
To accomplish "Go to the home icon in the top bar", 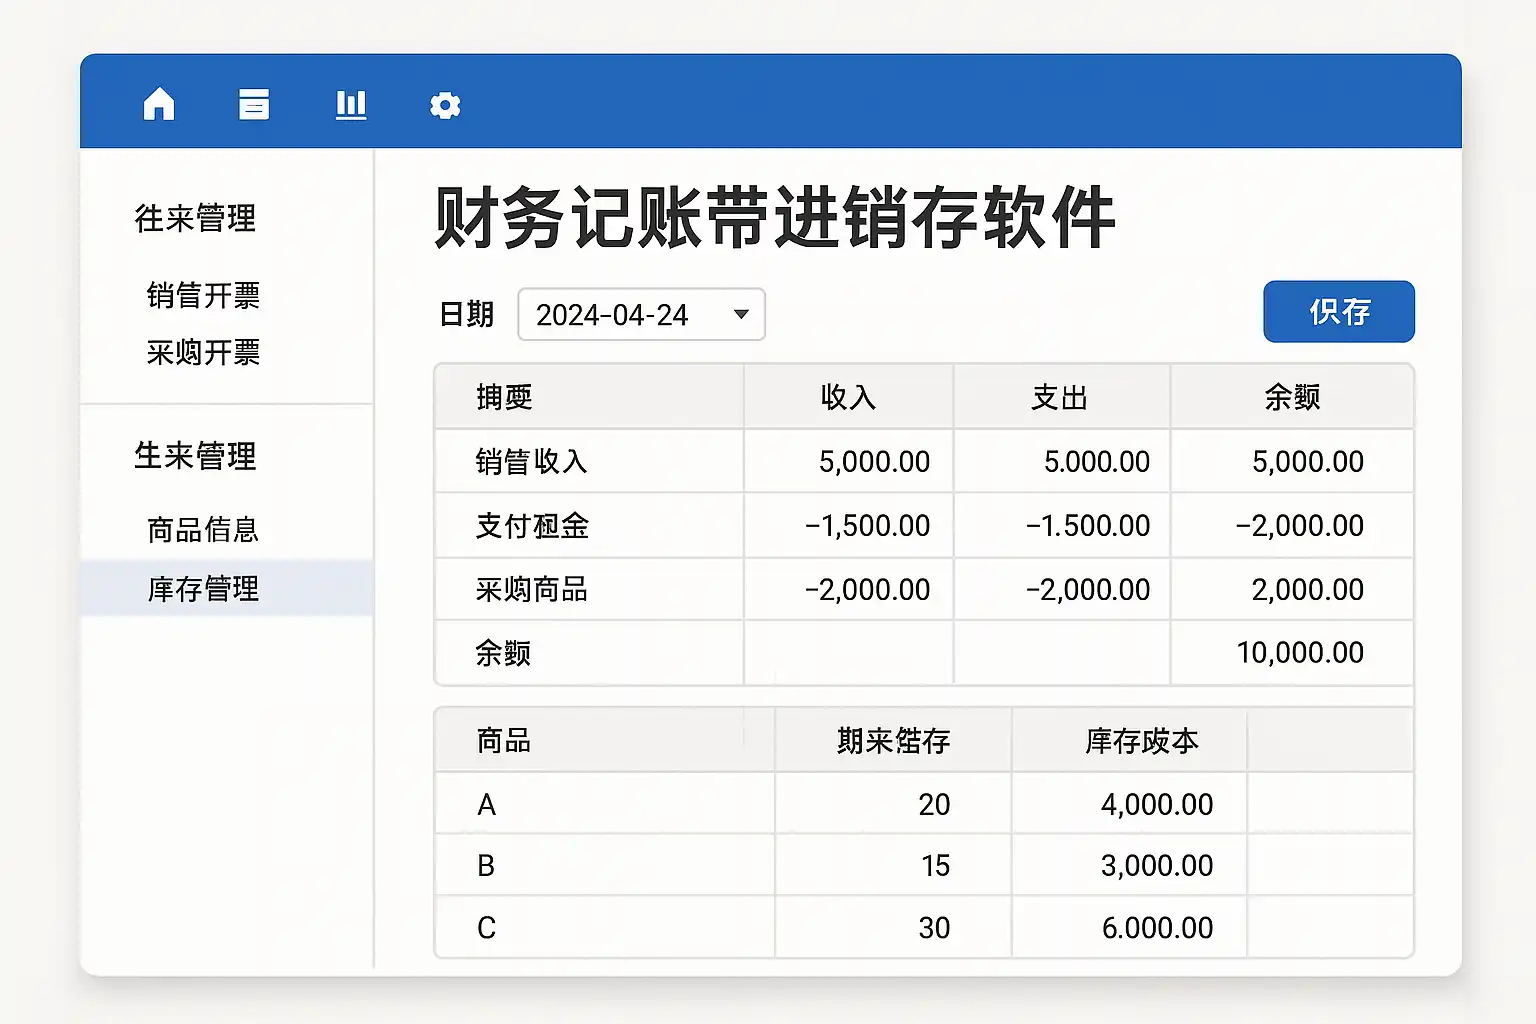I will 159,104.
